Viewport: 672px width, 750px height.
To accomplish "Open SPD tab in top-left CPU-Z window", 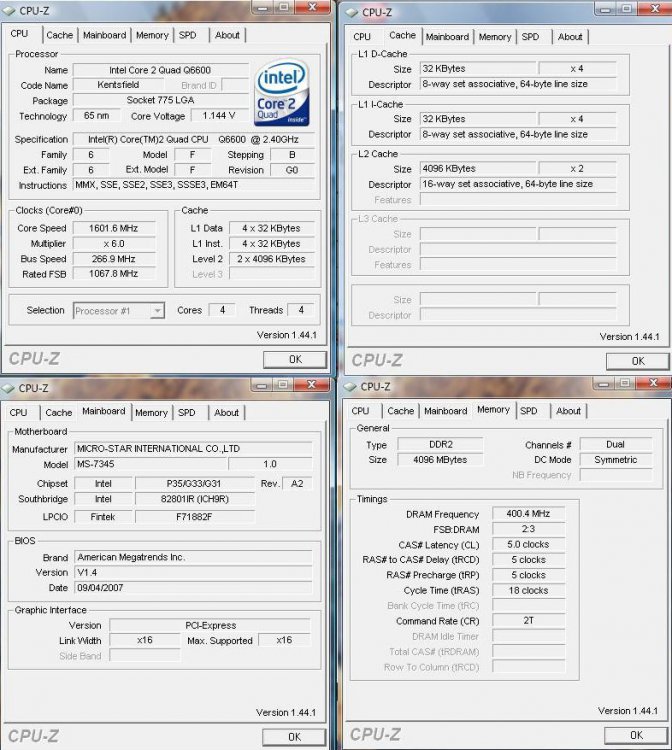I will (x=187, y=35).
